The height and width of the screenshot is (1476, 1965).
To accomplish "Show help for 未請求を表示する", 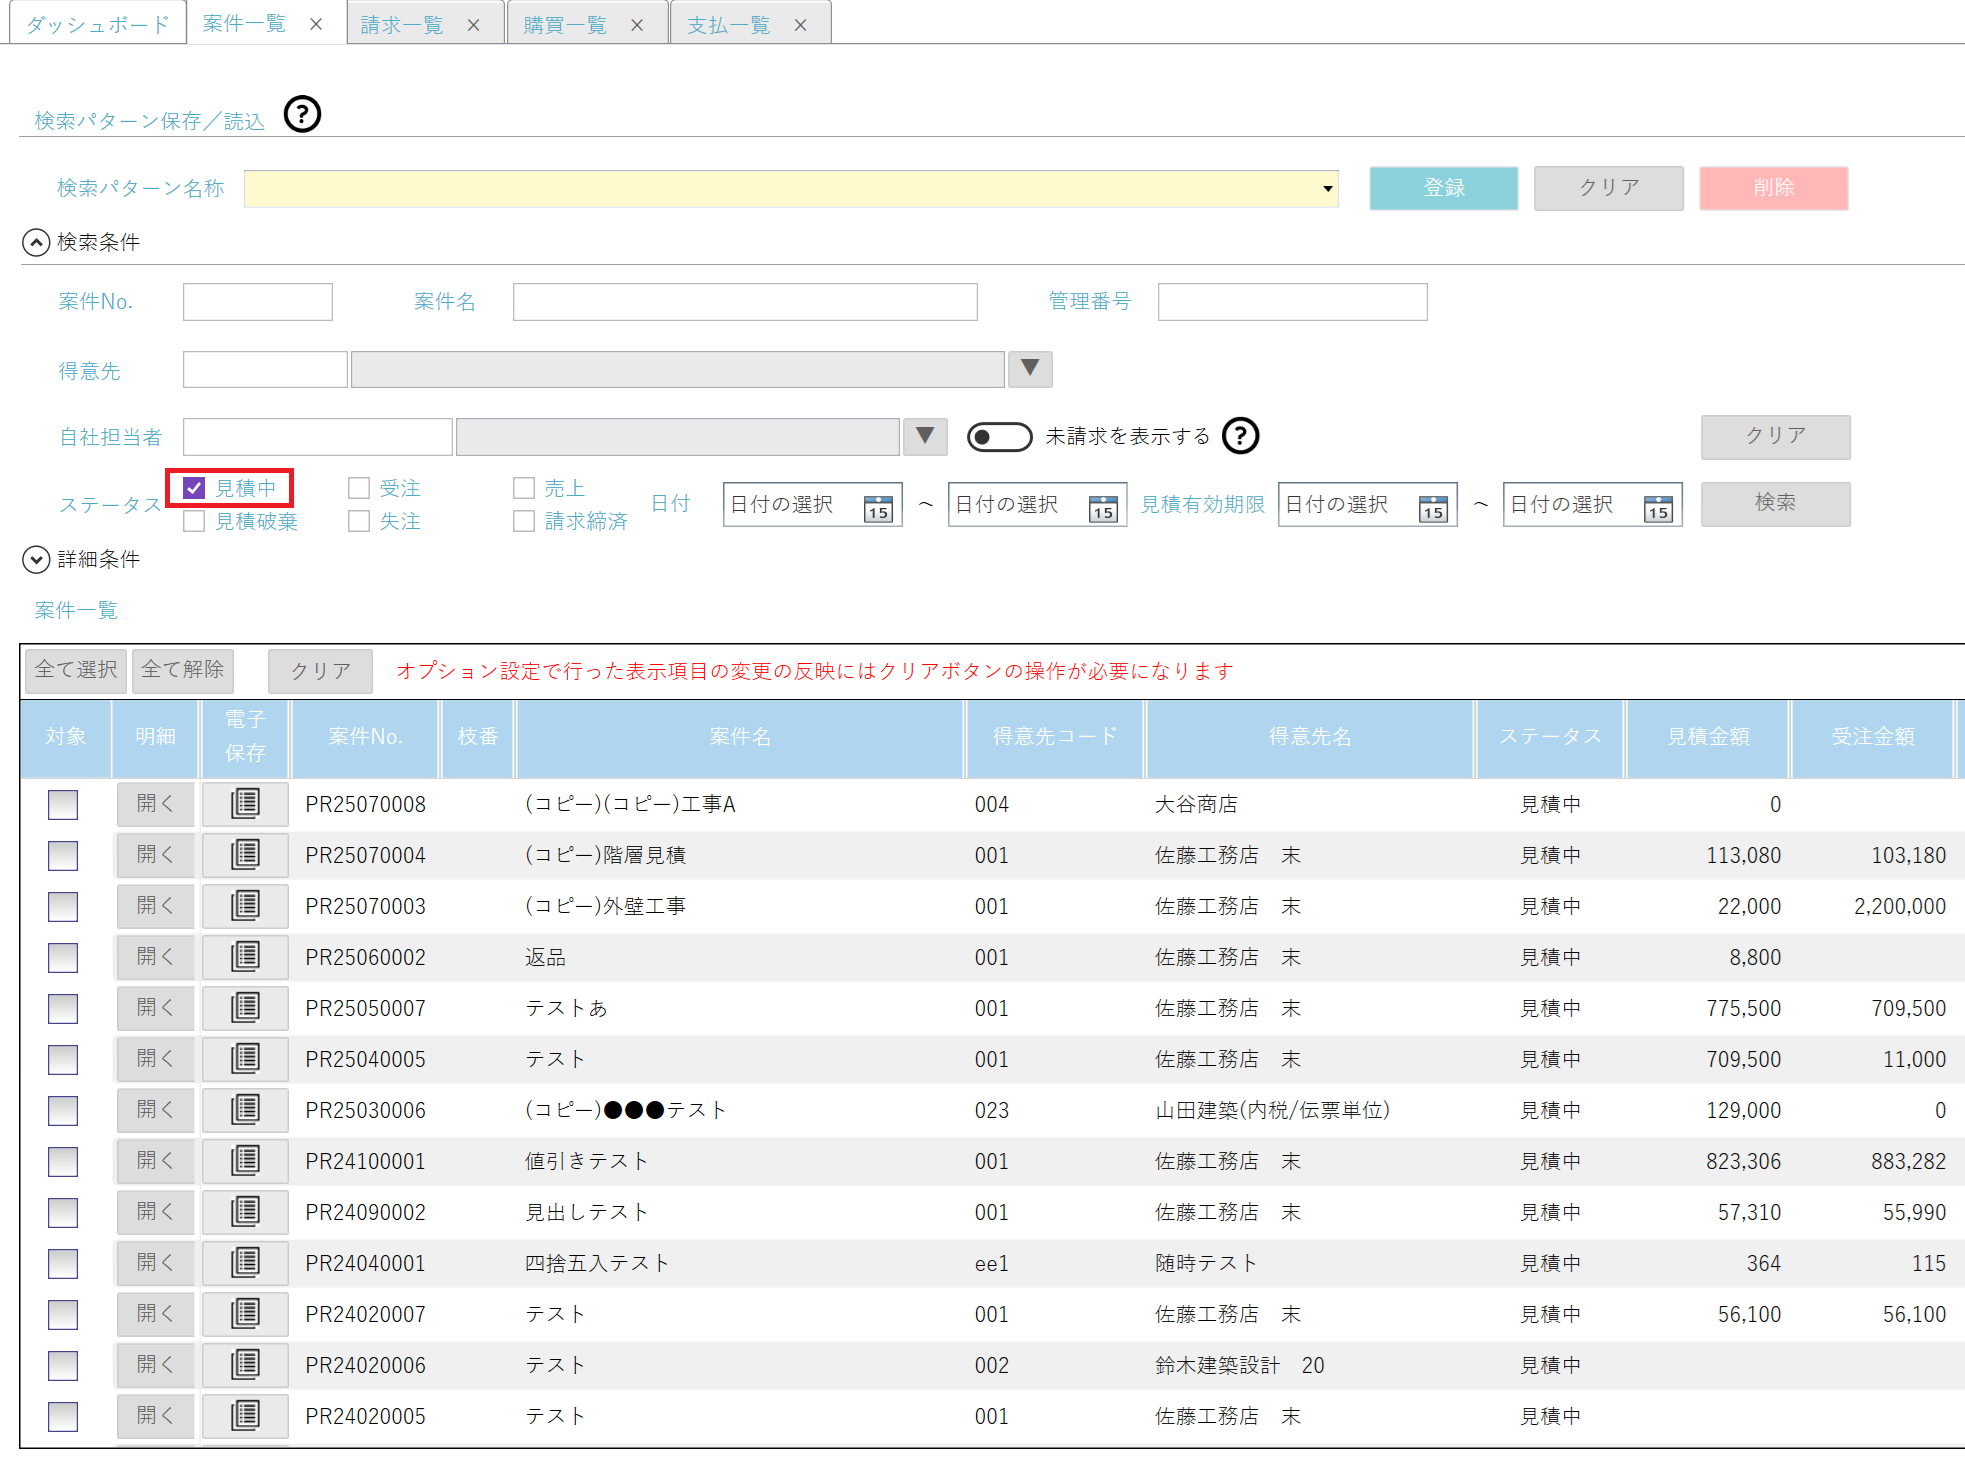I will [x=1241, y=436].
